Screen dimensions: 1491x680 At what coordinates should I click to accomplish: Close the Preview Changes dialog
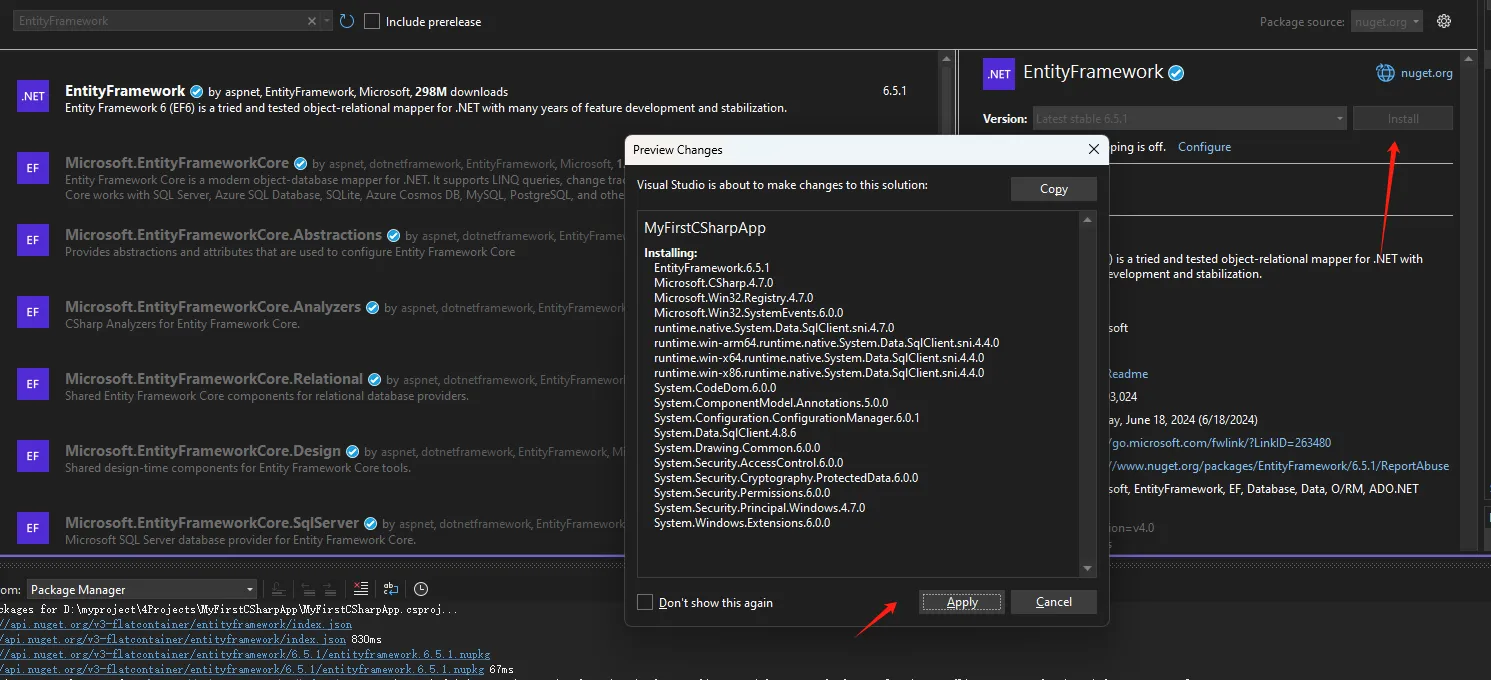[1093, 149]
